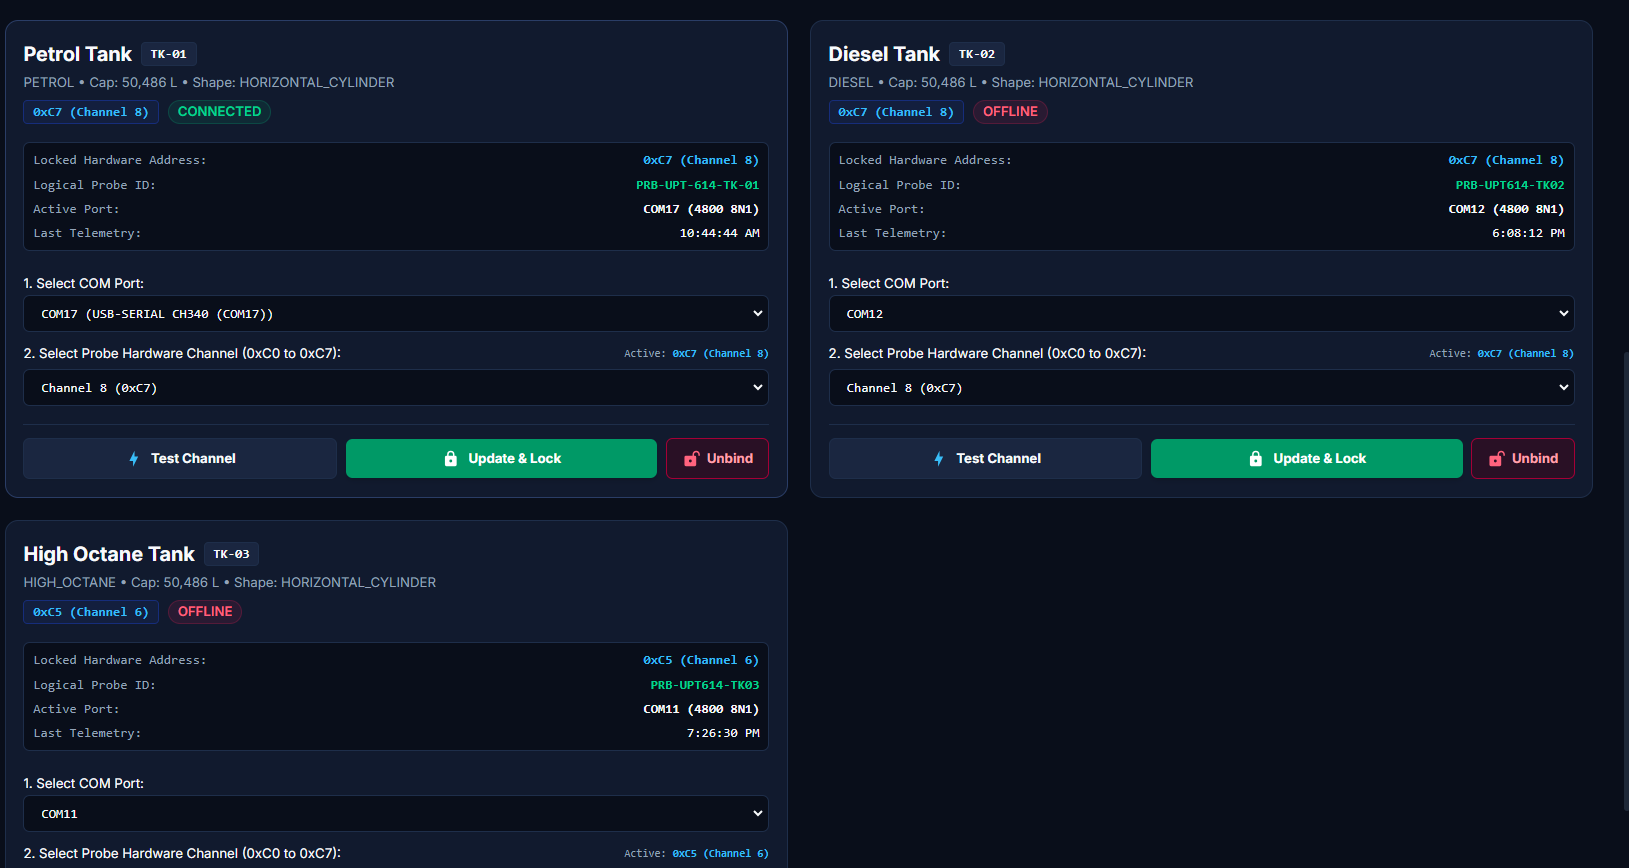Click the active port value COM11 (4800 8N1)
This screenshot has height=868, width=1629.
[x=701, y=709]
